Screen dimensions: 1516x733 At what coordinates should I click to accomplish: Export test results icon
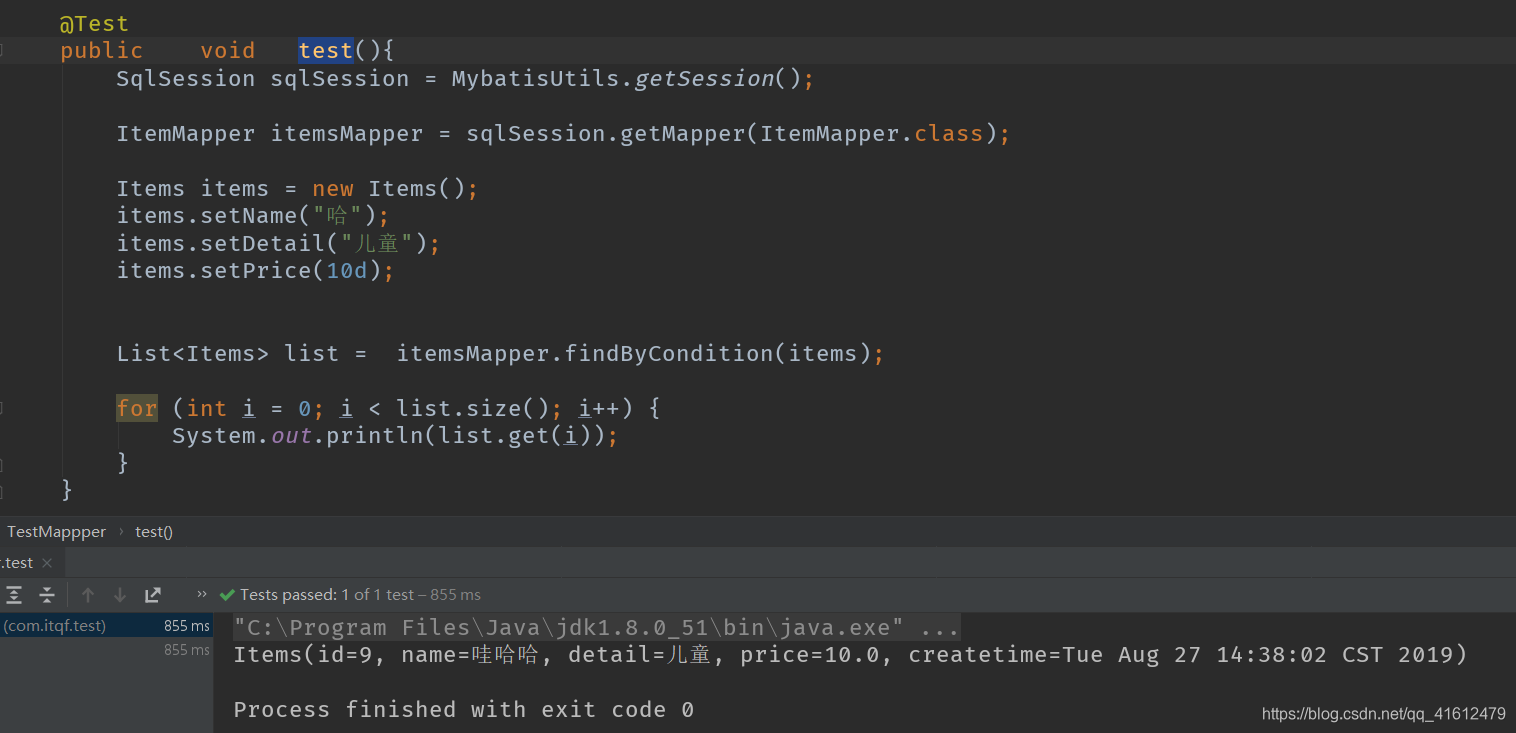(x=152, y=595)
